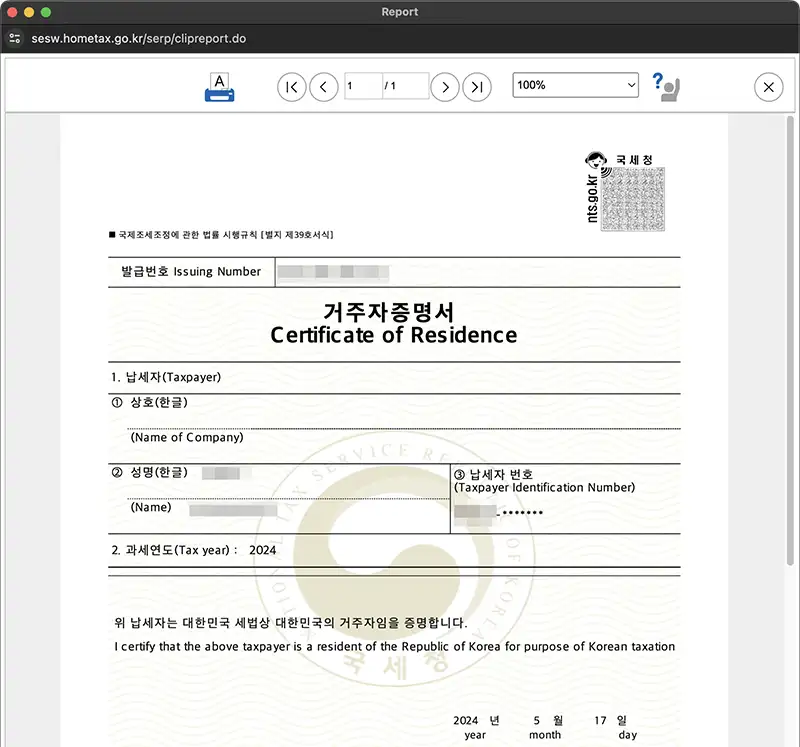The width and height of the screenshot is (800, 747).
Task: Close the report viewer with X button
Action: [x=768, y=87]
